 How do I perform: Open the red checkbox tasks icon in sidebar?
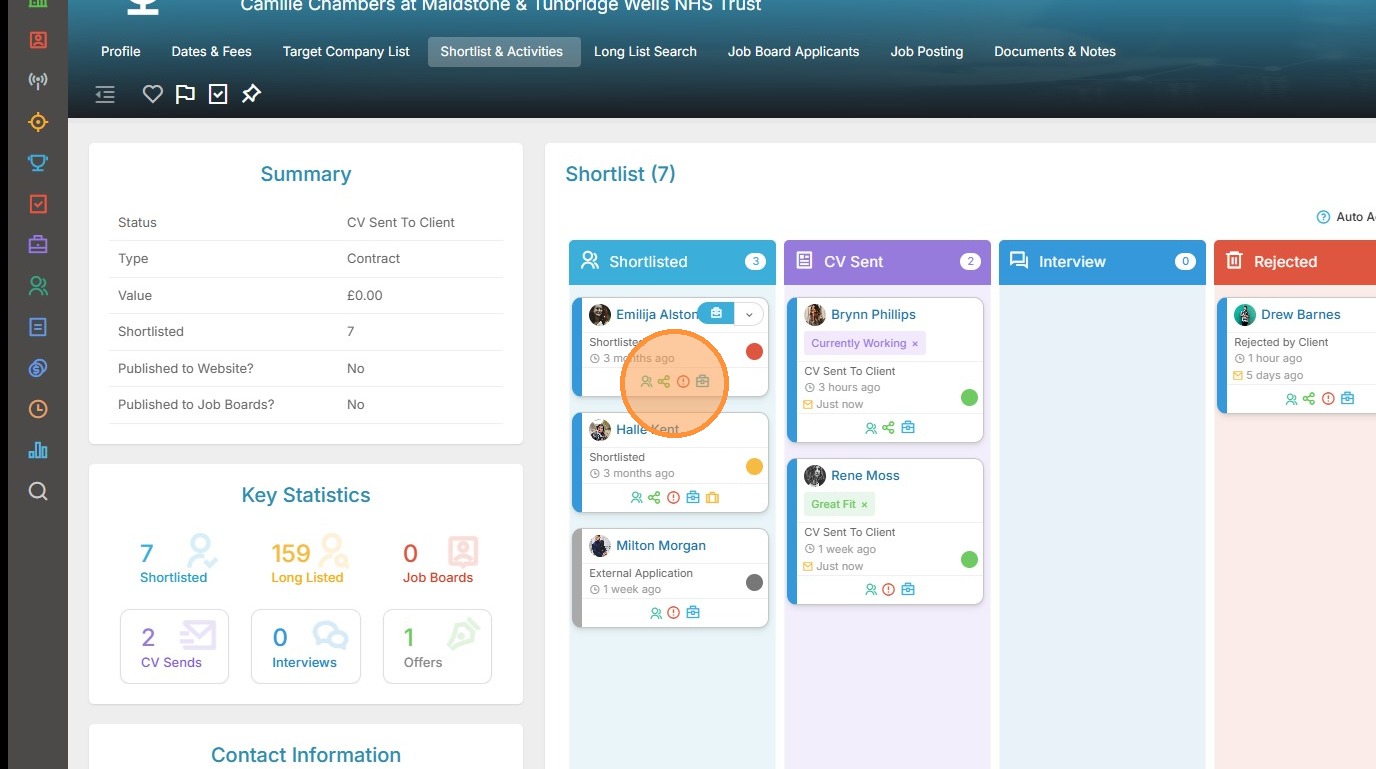tap(38, 204)
